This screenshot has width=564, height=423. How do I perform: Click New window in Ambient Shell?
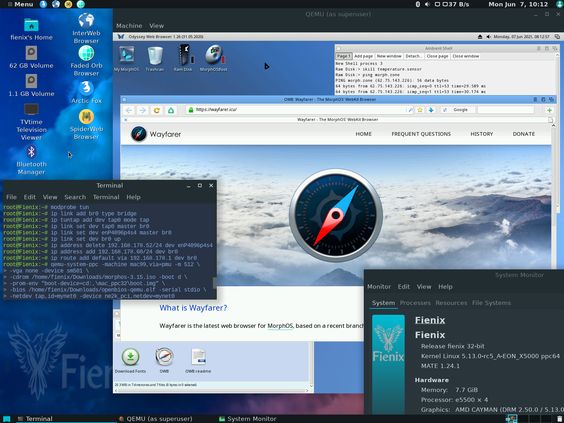pyautogui.click(x=389, y=56)
